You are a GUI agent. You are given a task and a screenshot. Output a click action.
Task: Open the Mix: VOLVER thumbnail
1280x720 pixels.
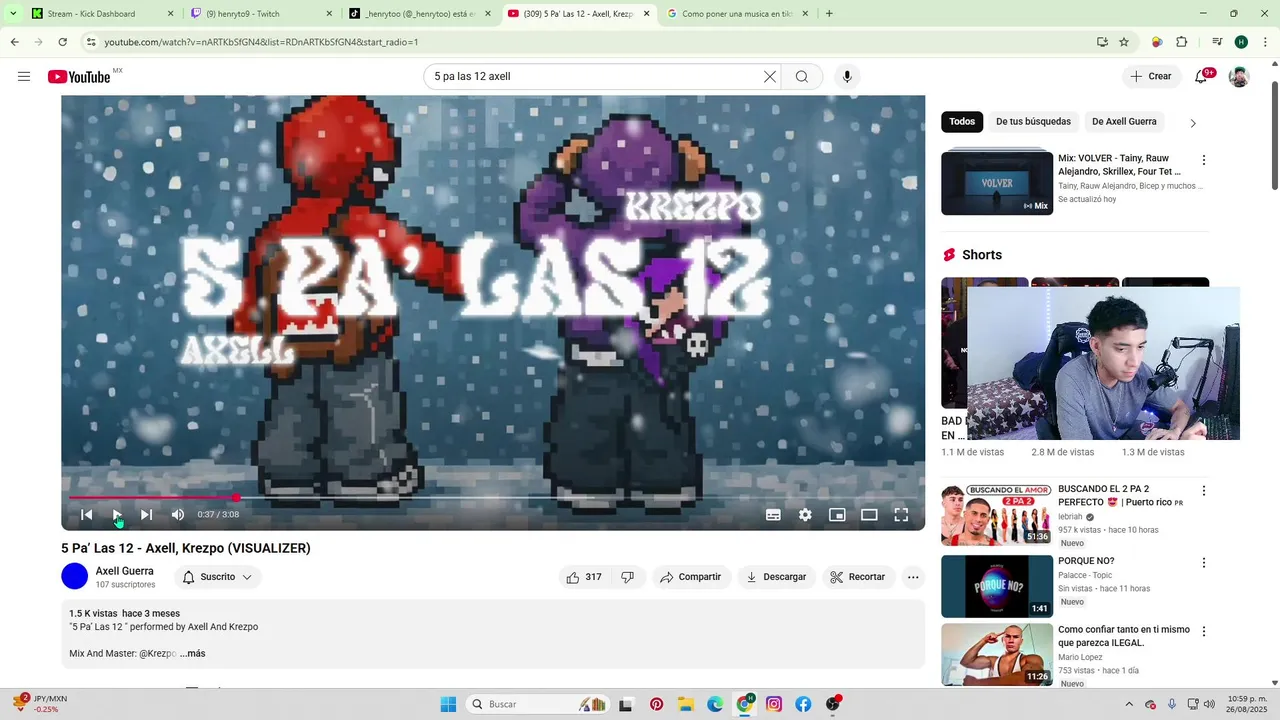point(997,184)
